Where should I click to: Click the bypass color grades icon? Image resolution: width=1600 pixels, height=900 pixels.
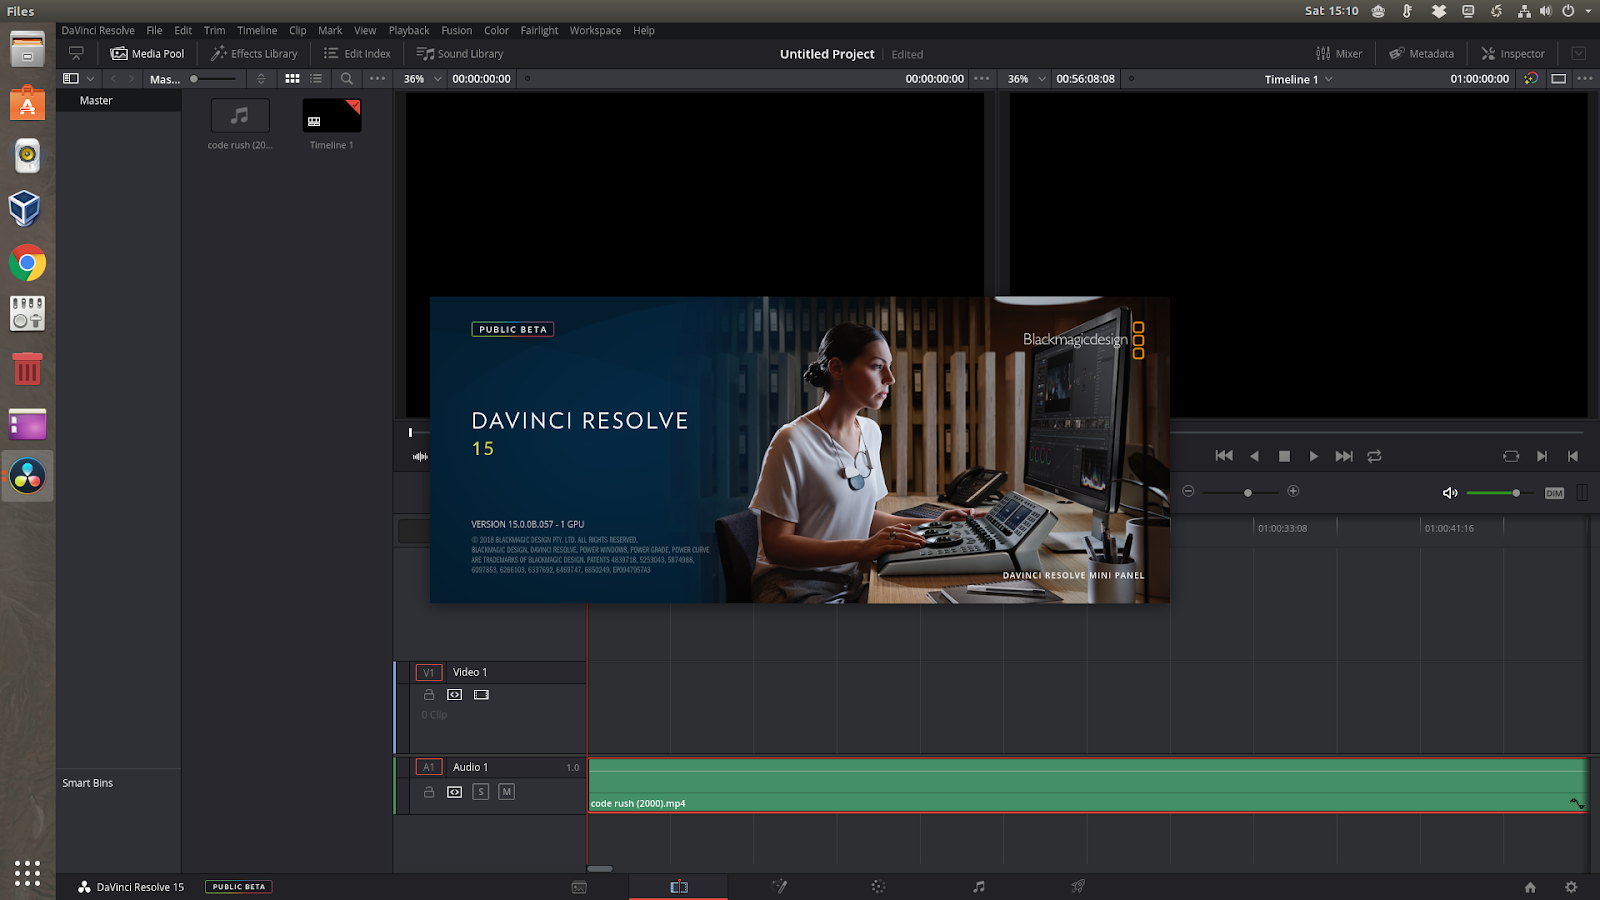pyautogui.click(x=1531, y=79)
